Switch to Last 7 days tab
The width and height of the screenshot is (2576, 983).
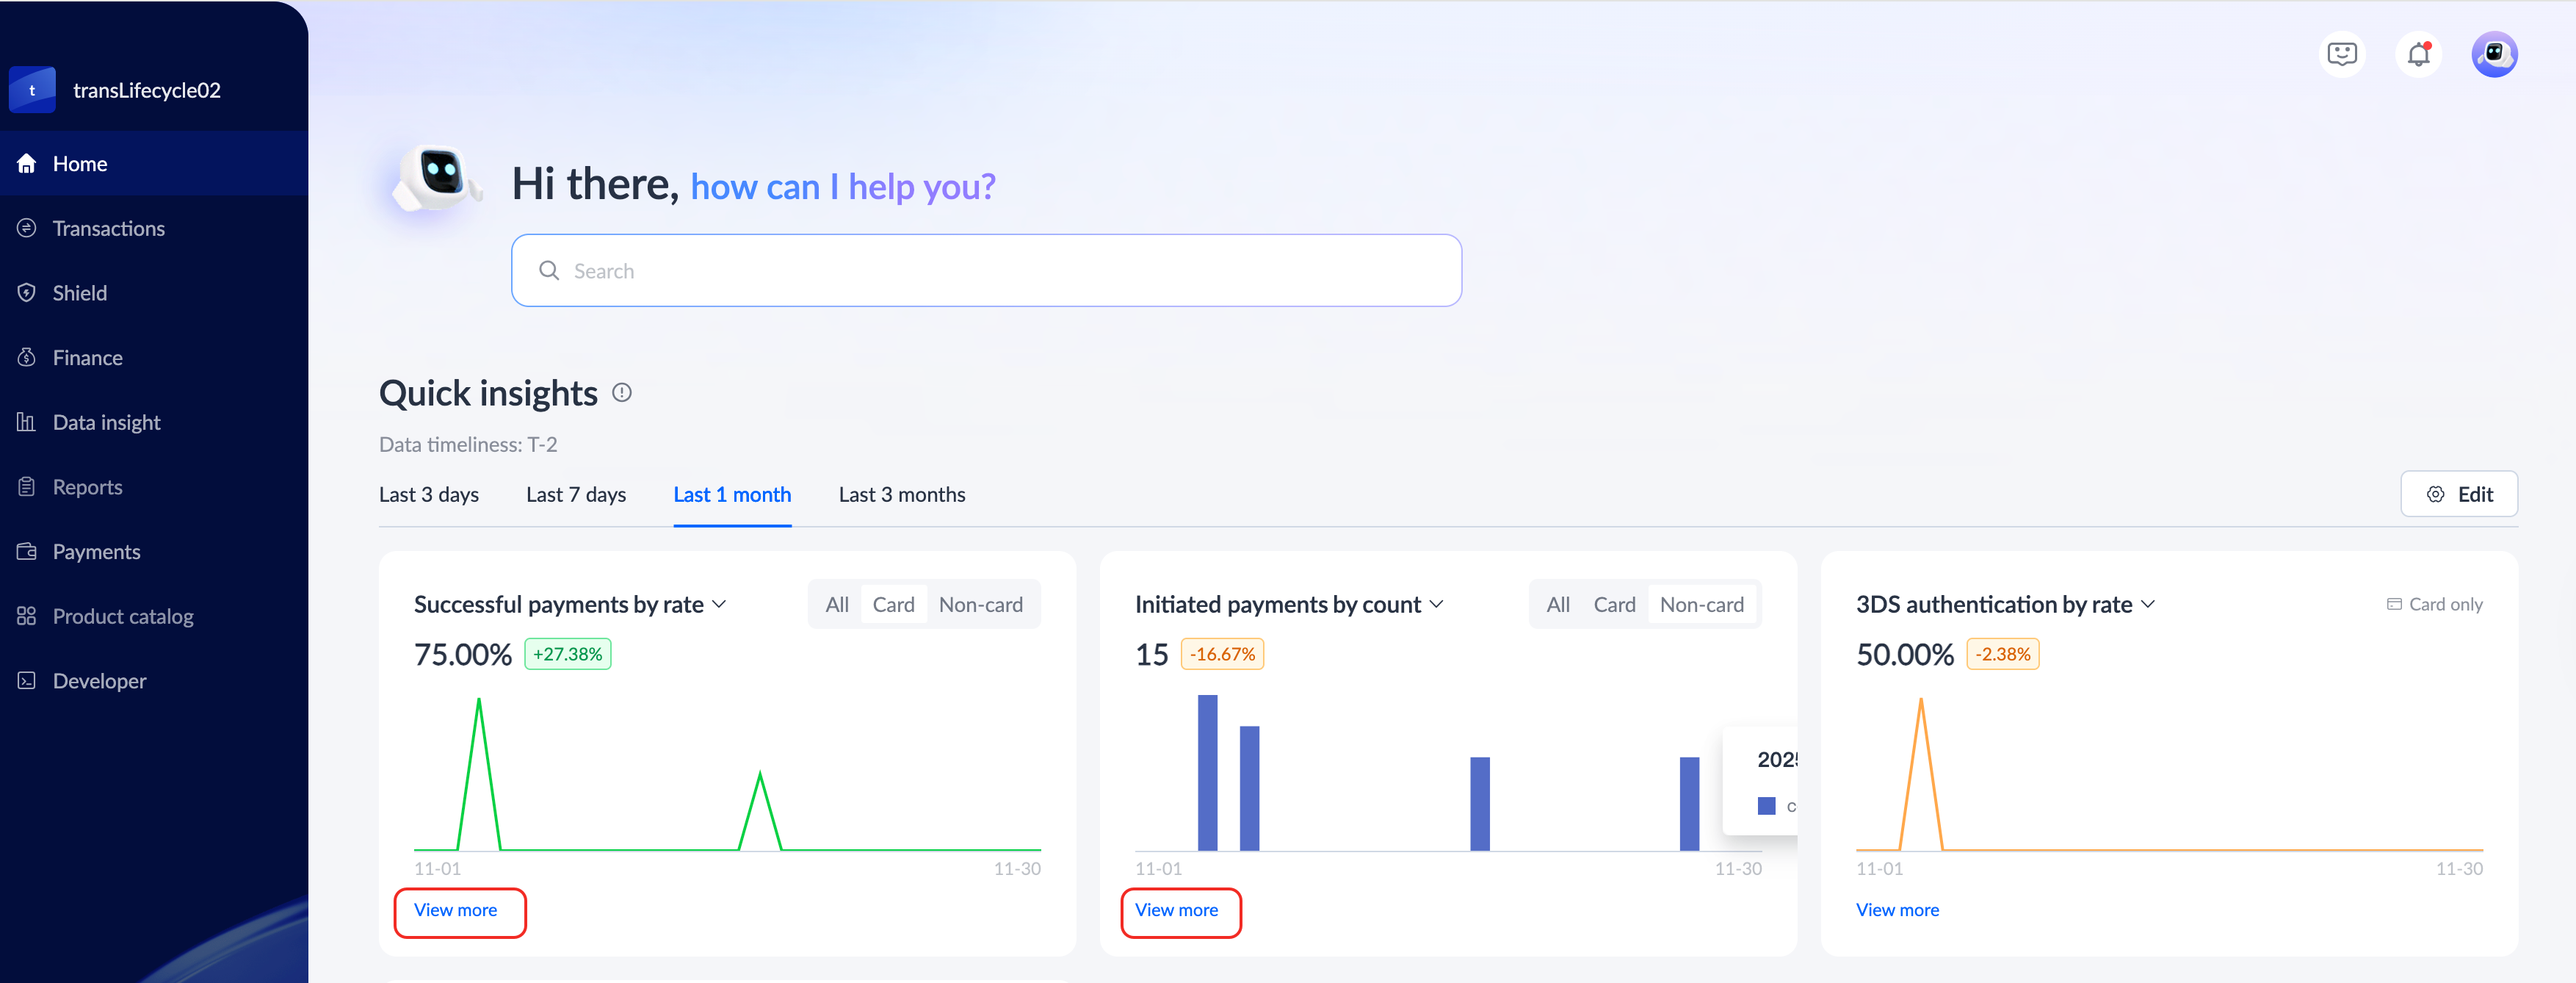[x=576, y=494]
